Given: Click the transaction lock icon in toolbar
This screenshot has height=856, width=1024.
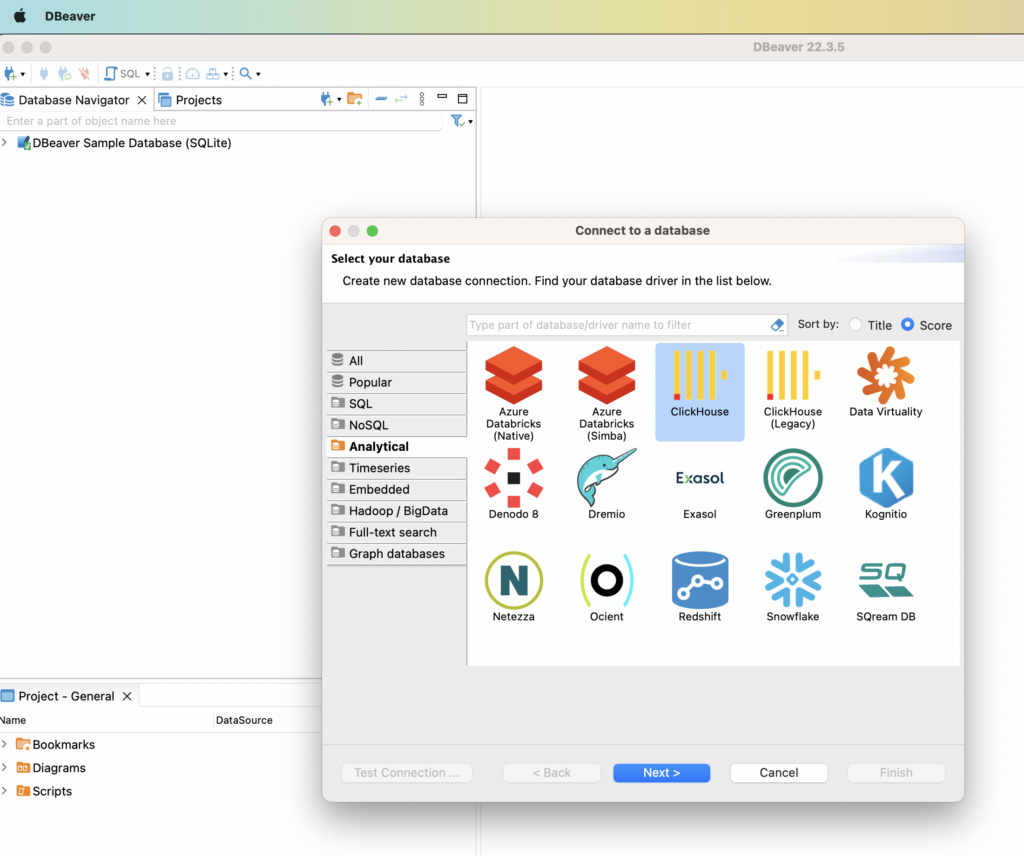Looking at the screenshot, I should point(167,74).
